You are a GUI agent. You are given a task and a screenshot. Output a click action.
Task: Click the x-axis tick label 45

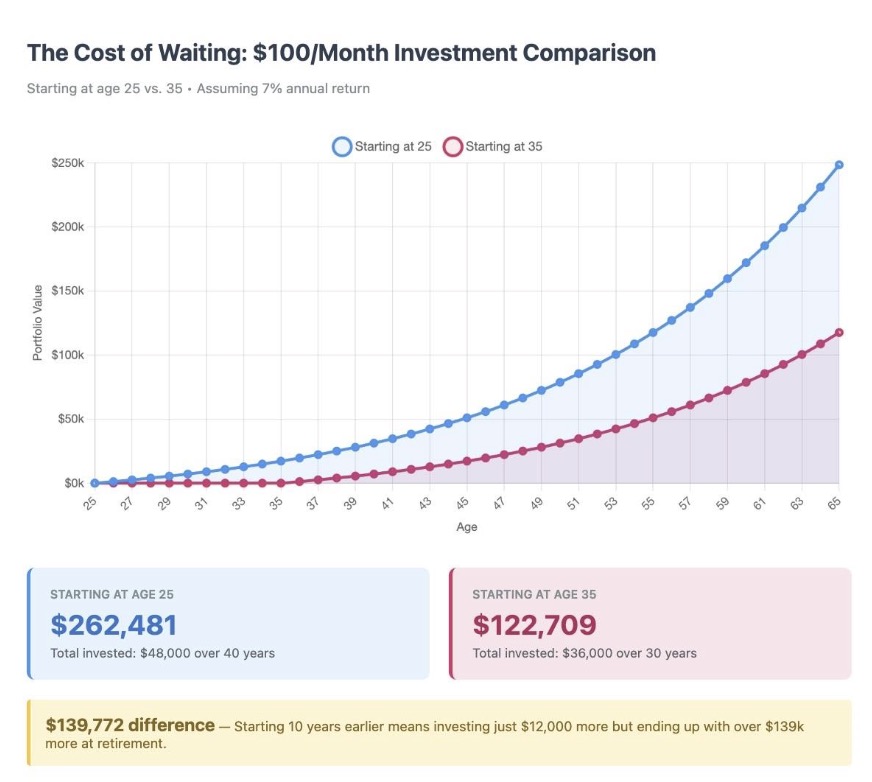tap(463, 503)
